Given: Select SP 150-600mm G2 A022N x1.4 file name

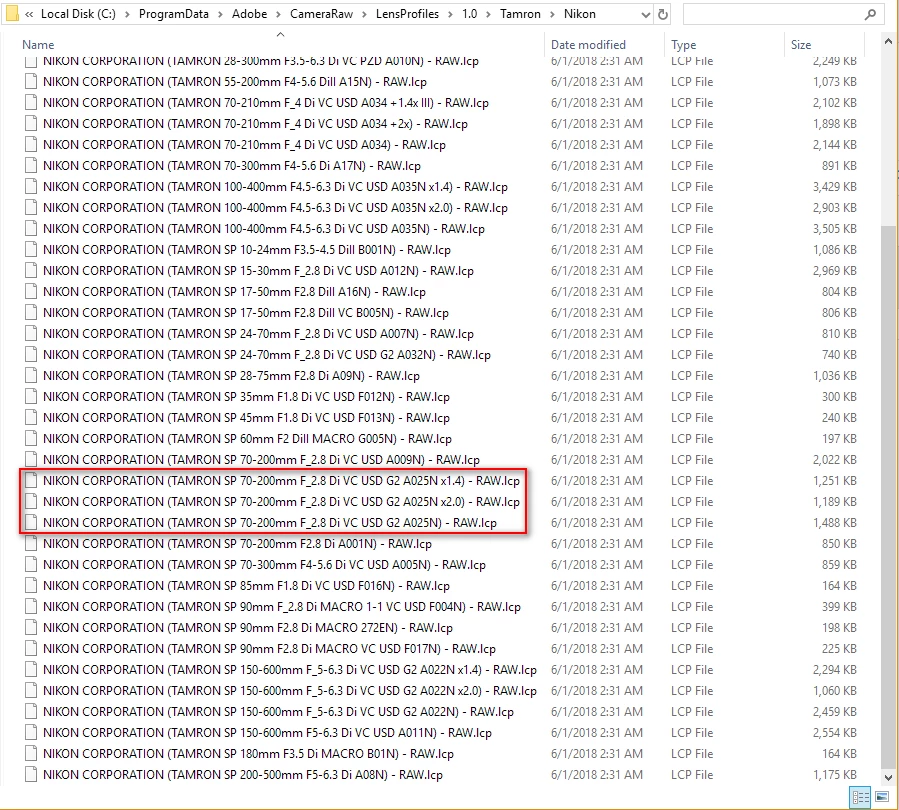Looking at the screenshot, I should [x=290, y=670].
